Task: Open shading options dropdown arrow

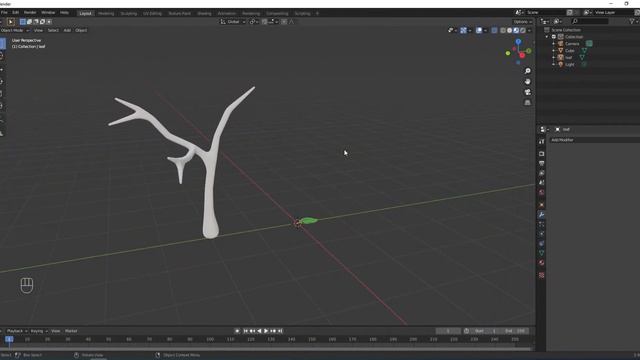Action: tap(529, 30)
